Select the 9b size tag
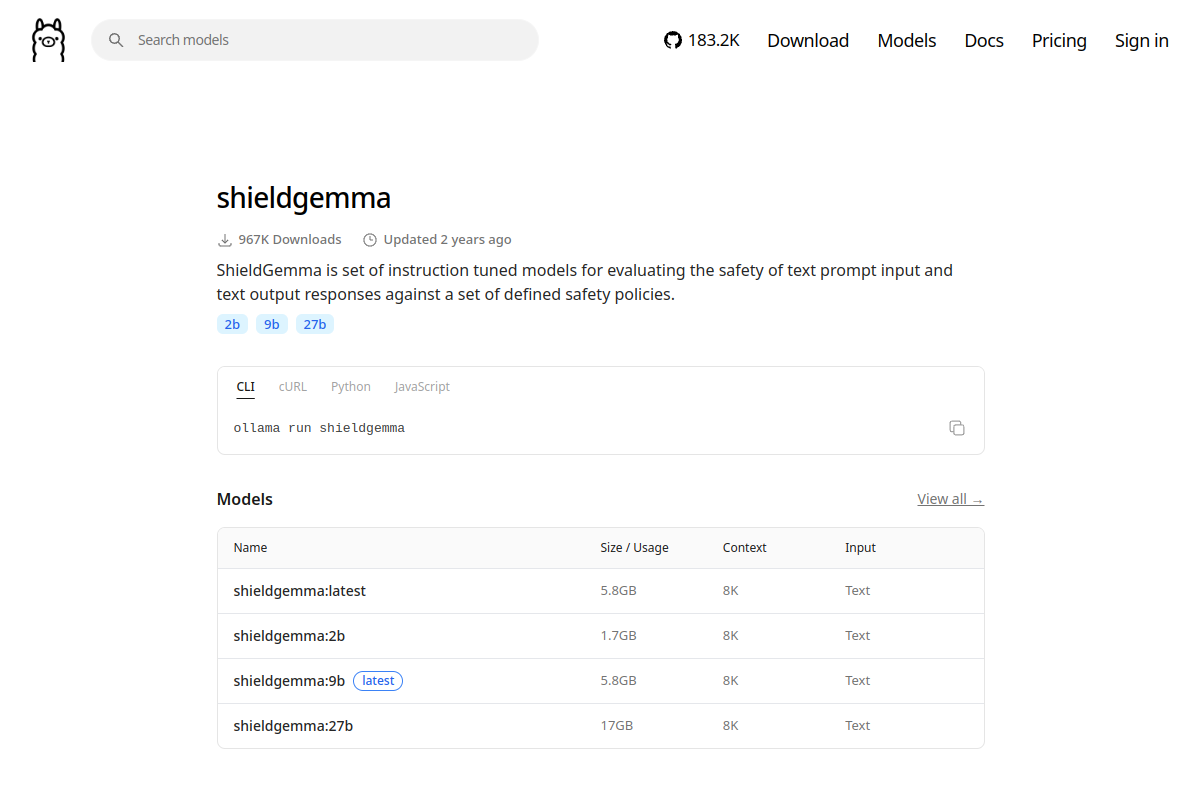This screenshot has width=1200, height=800. 272,324
